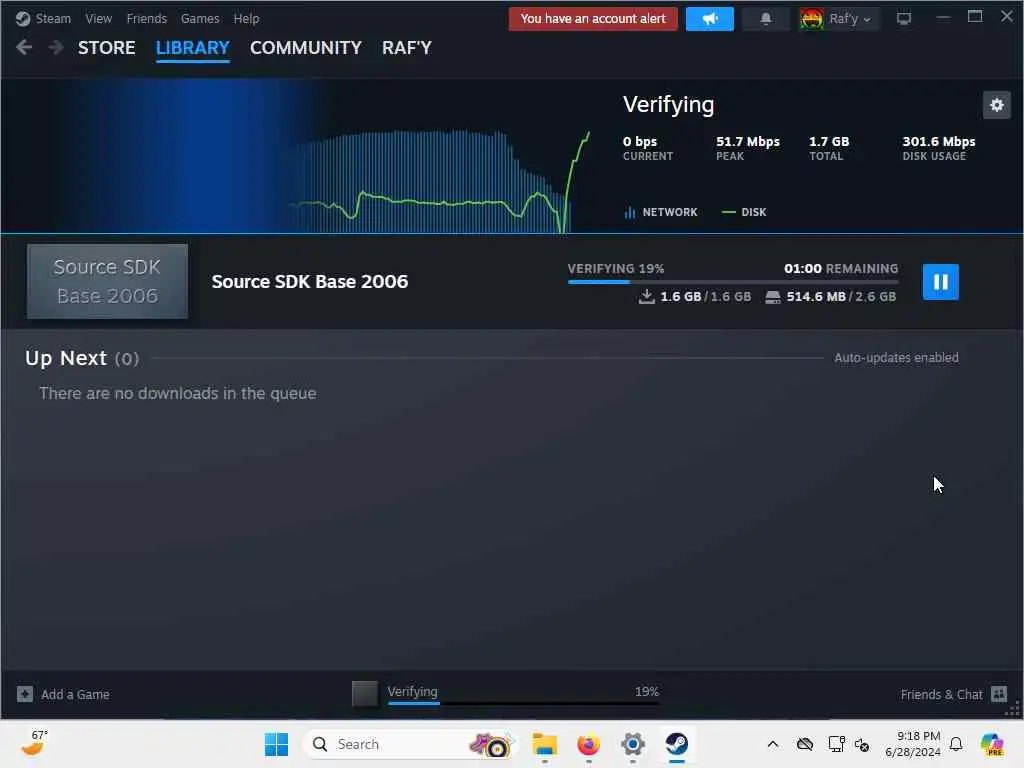This screenshot has height=768, width=1024.
Task: Click the Add a Game button
Action: tap(63, 694)
